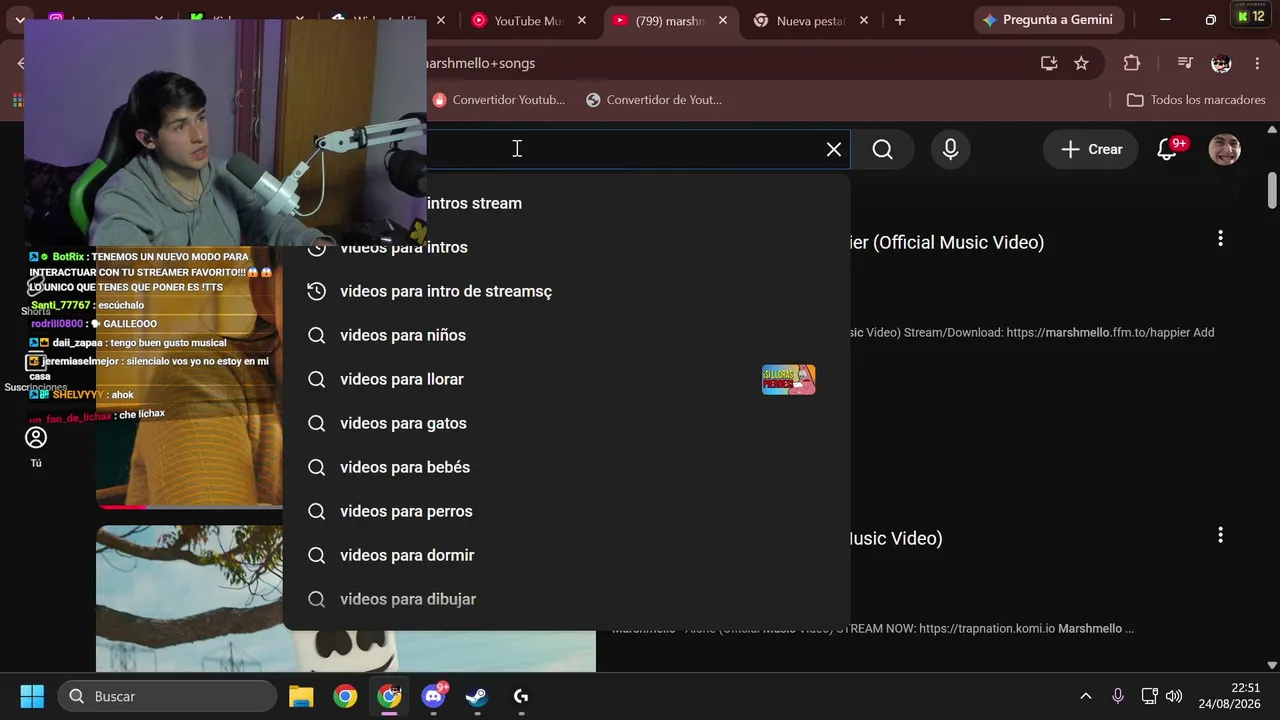
Task: Select suggestion "videos para niños"
Action: [x=566, y=335]
